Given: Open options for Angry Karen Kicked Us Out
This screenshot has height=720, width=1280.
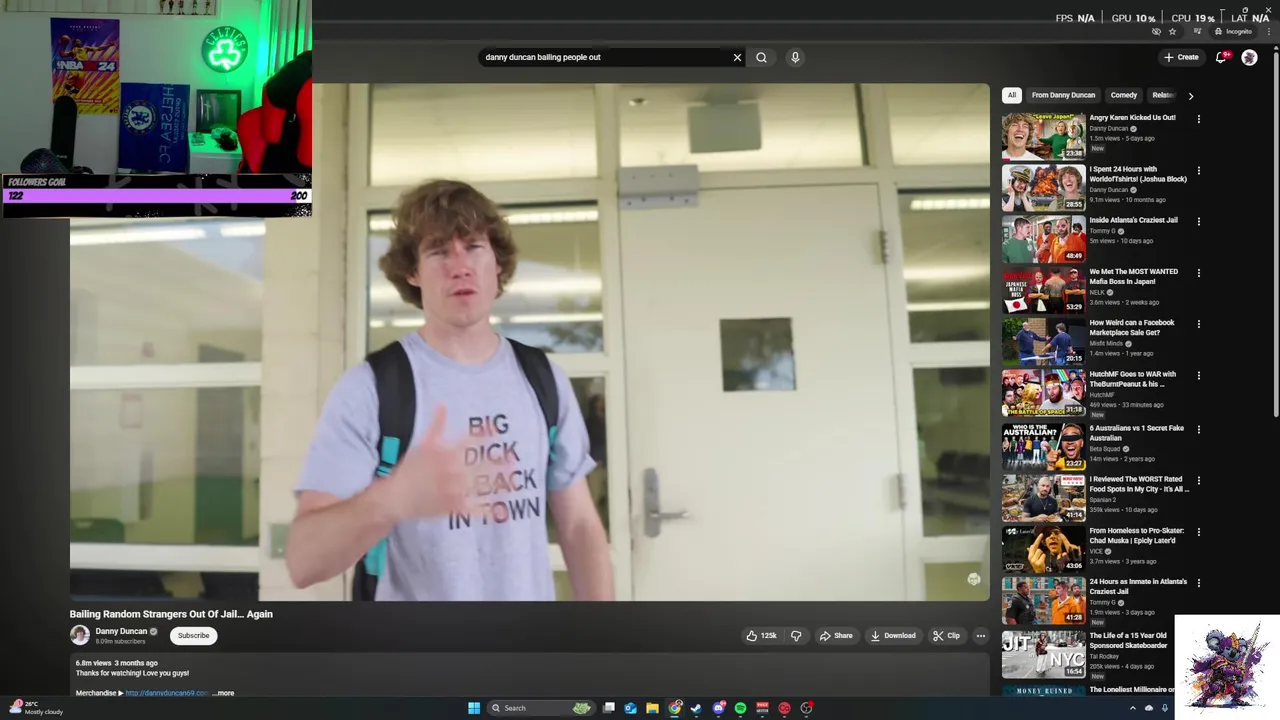Looking at the screenshot, I should click(x=1198, y=119).
